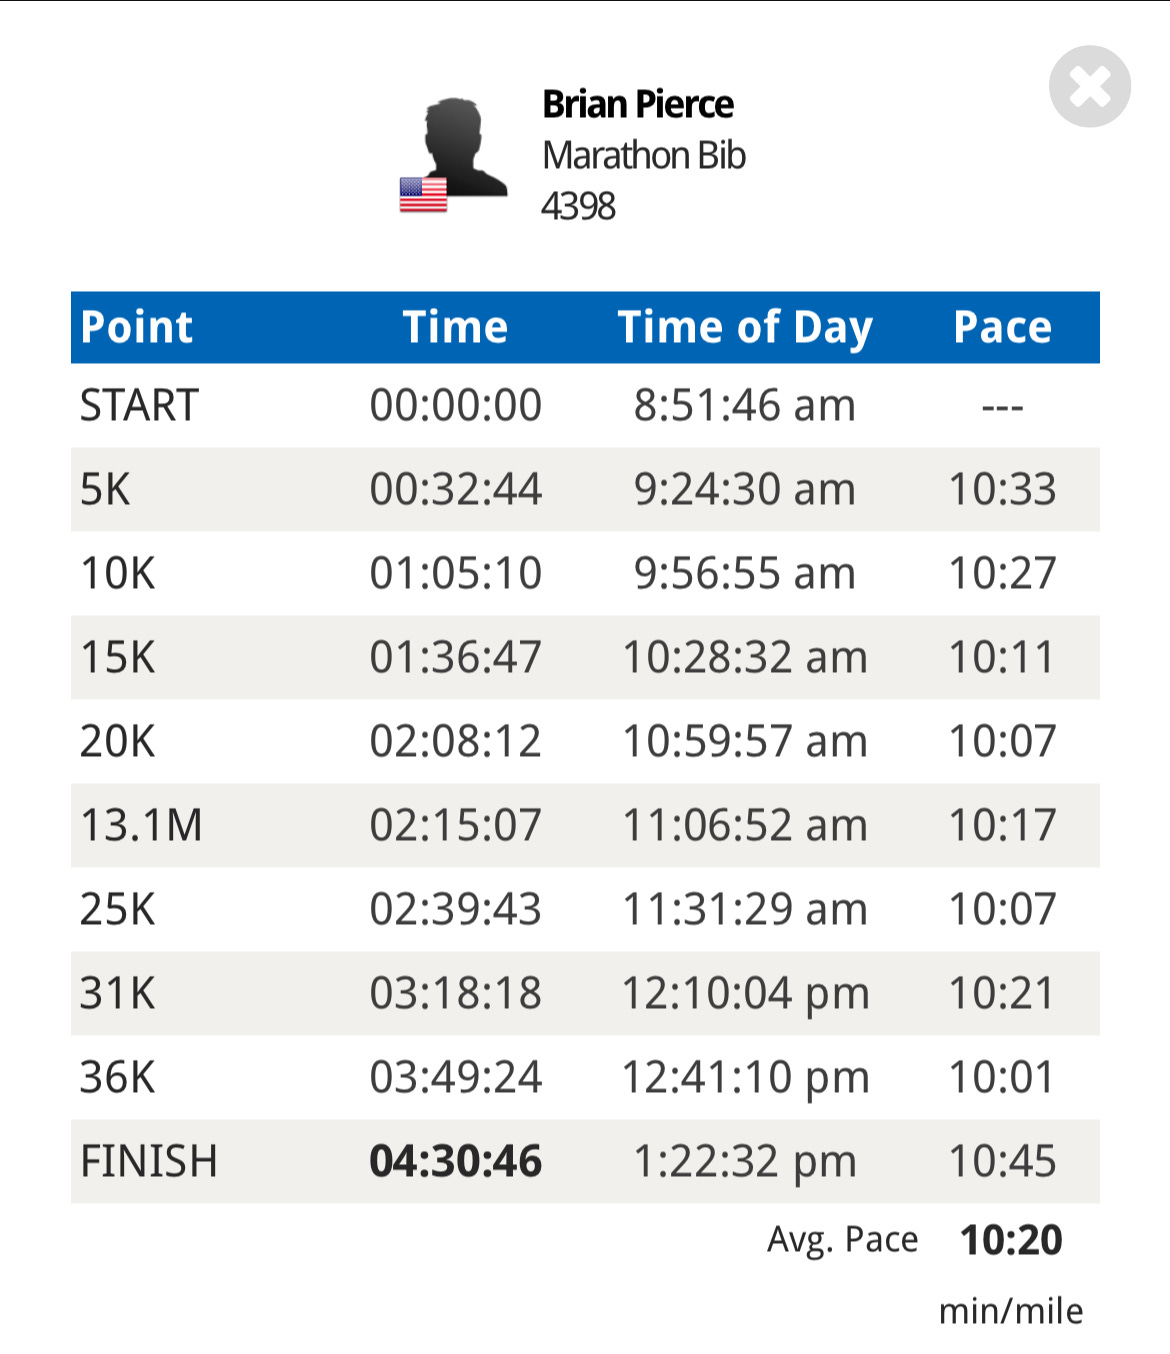Click the bib number 4398
Viewport: 1170px width, 1354px height.
pos(578,206)
